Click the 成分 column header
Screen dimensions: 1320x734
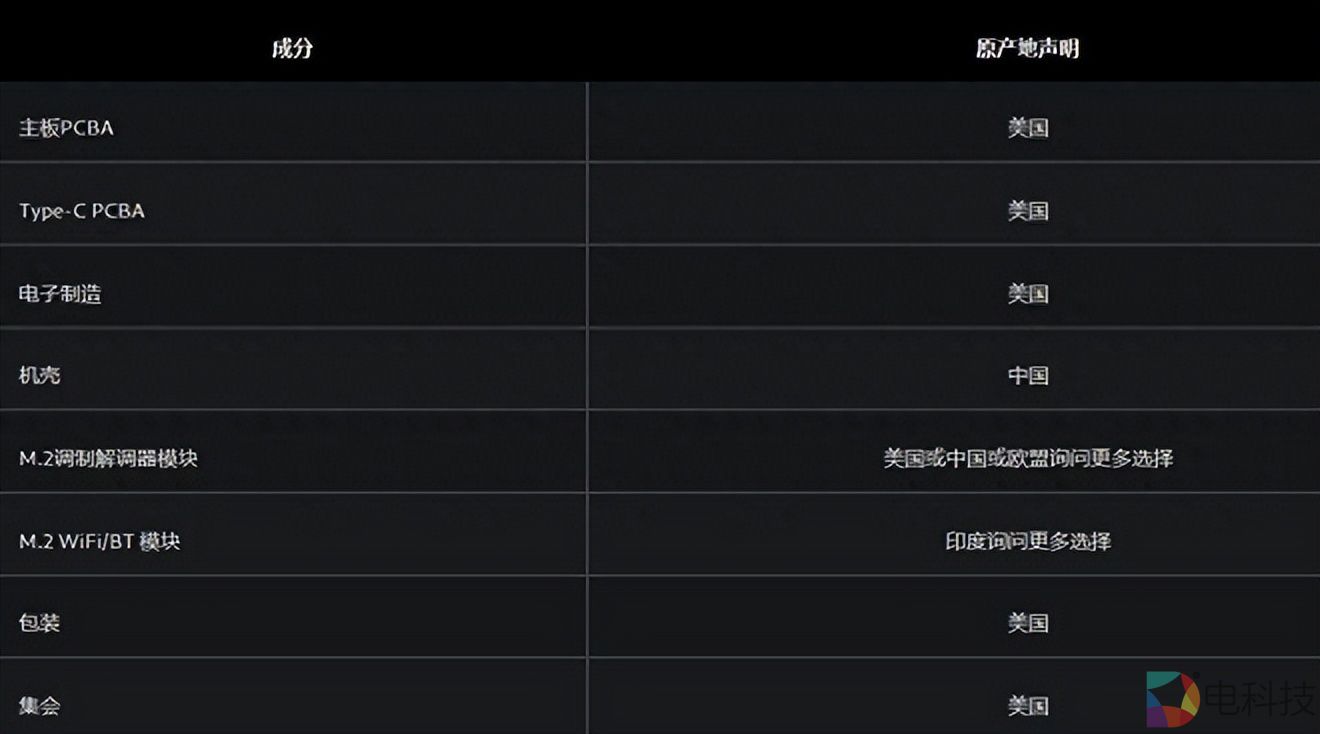[292, 48]
